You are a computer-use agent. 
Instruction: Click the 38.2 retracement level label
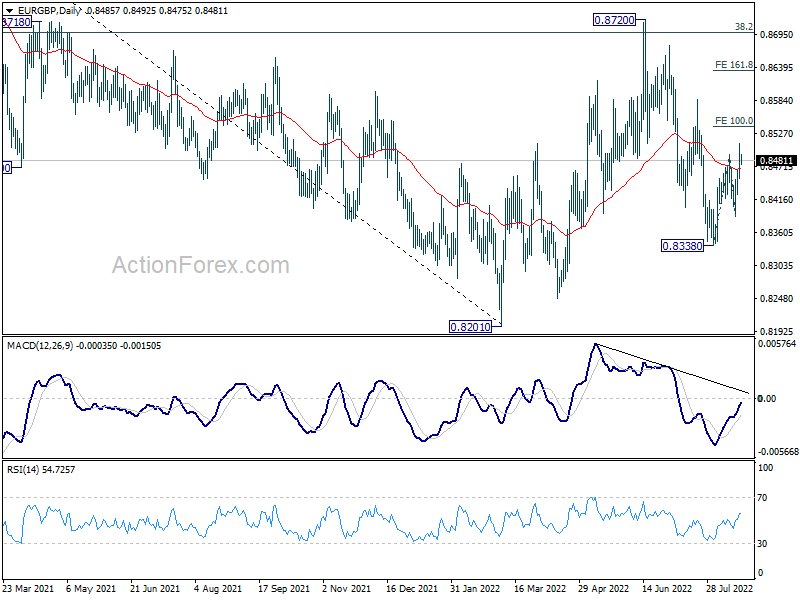(744, 27)
